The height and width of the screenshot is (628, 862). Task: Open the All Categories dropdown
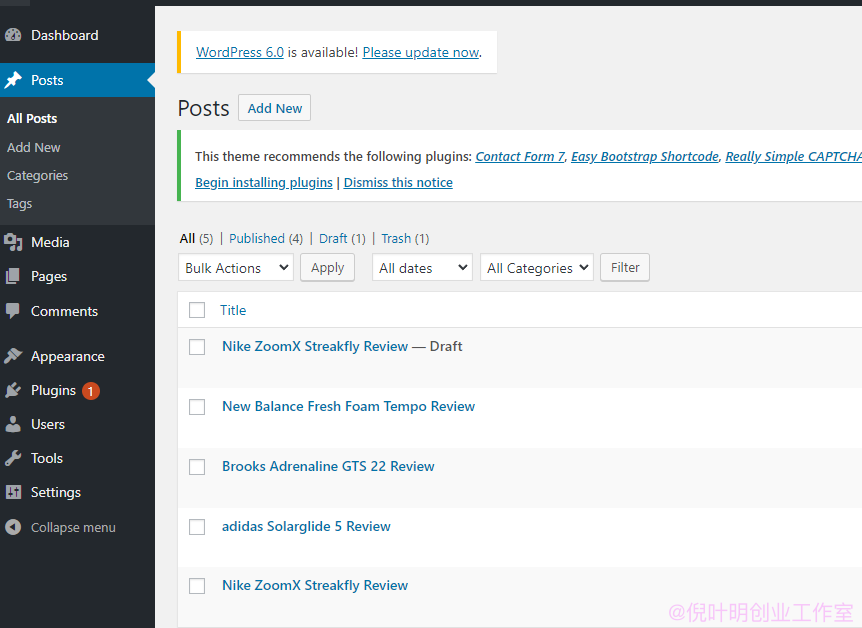537,268
